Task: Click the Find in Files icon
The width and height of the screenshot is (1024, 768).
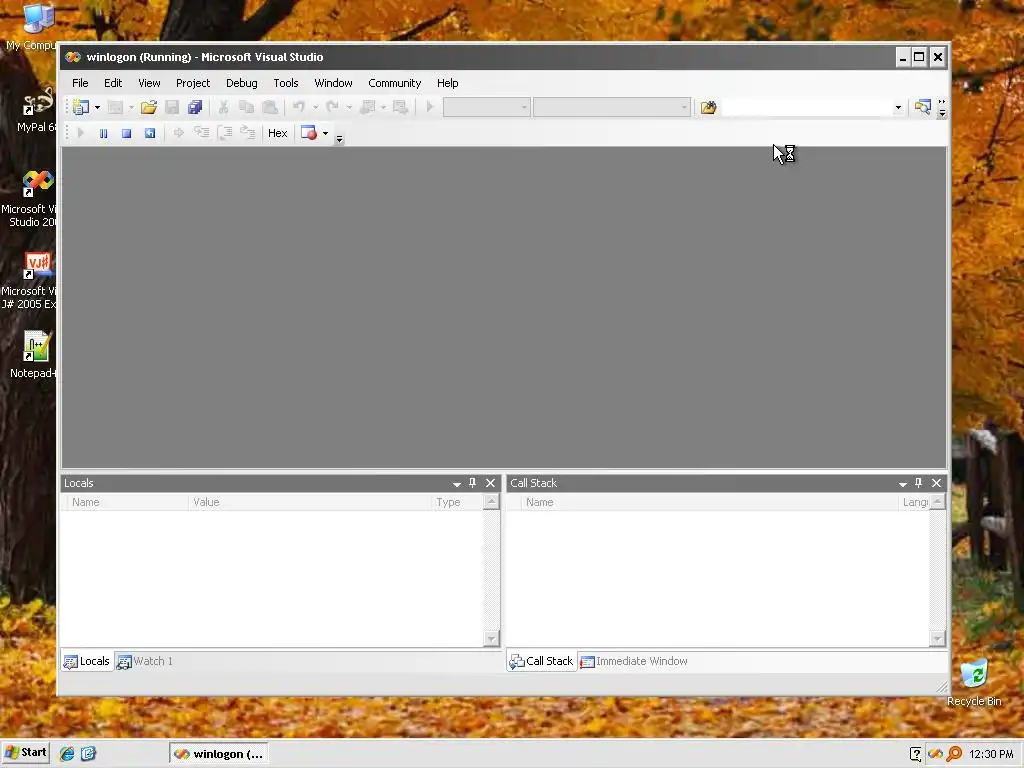Action: coord(709,107)
